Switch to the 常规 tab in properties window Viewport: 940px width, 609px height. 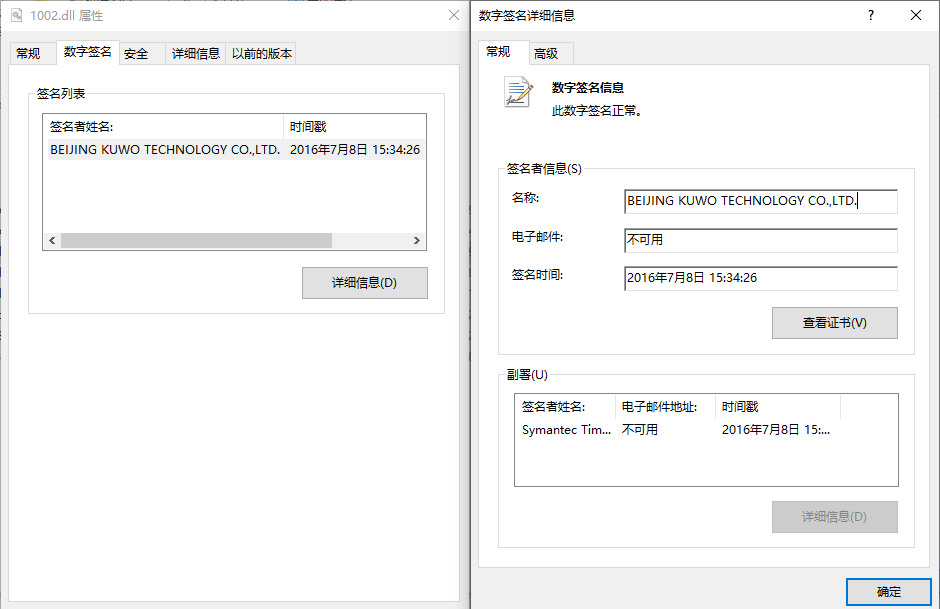[28, 54]
